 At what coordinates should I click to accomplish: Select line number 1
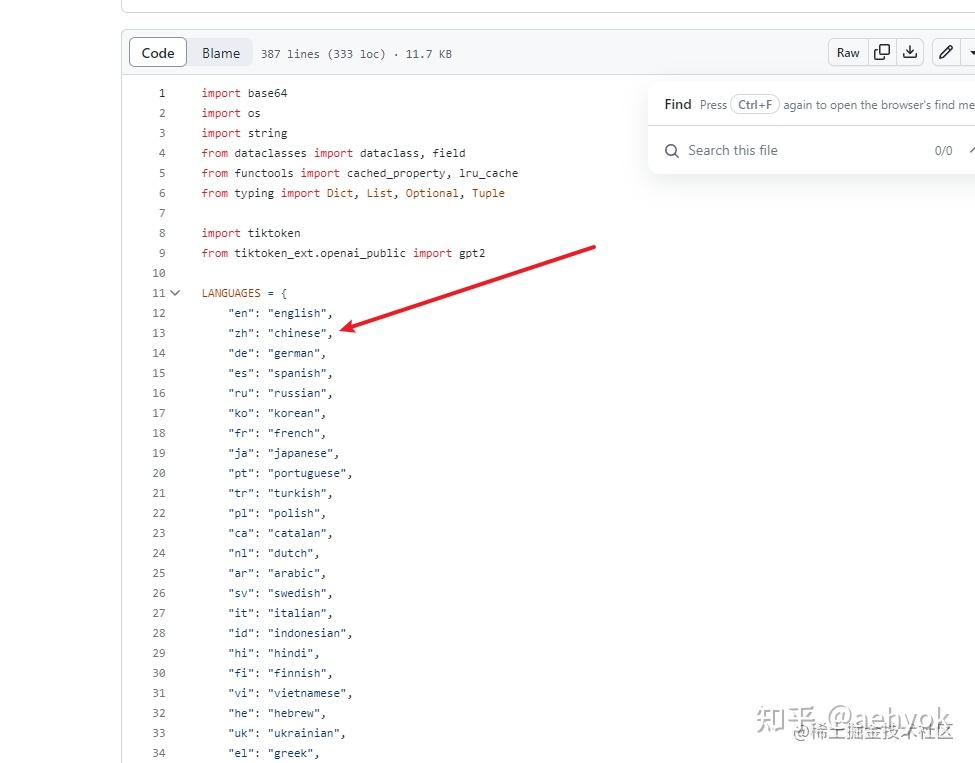pos(162,93)
